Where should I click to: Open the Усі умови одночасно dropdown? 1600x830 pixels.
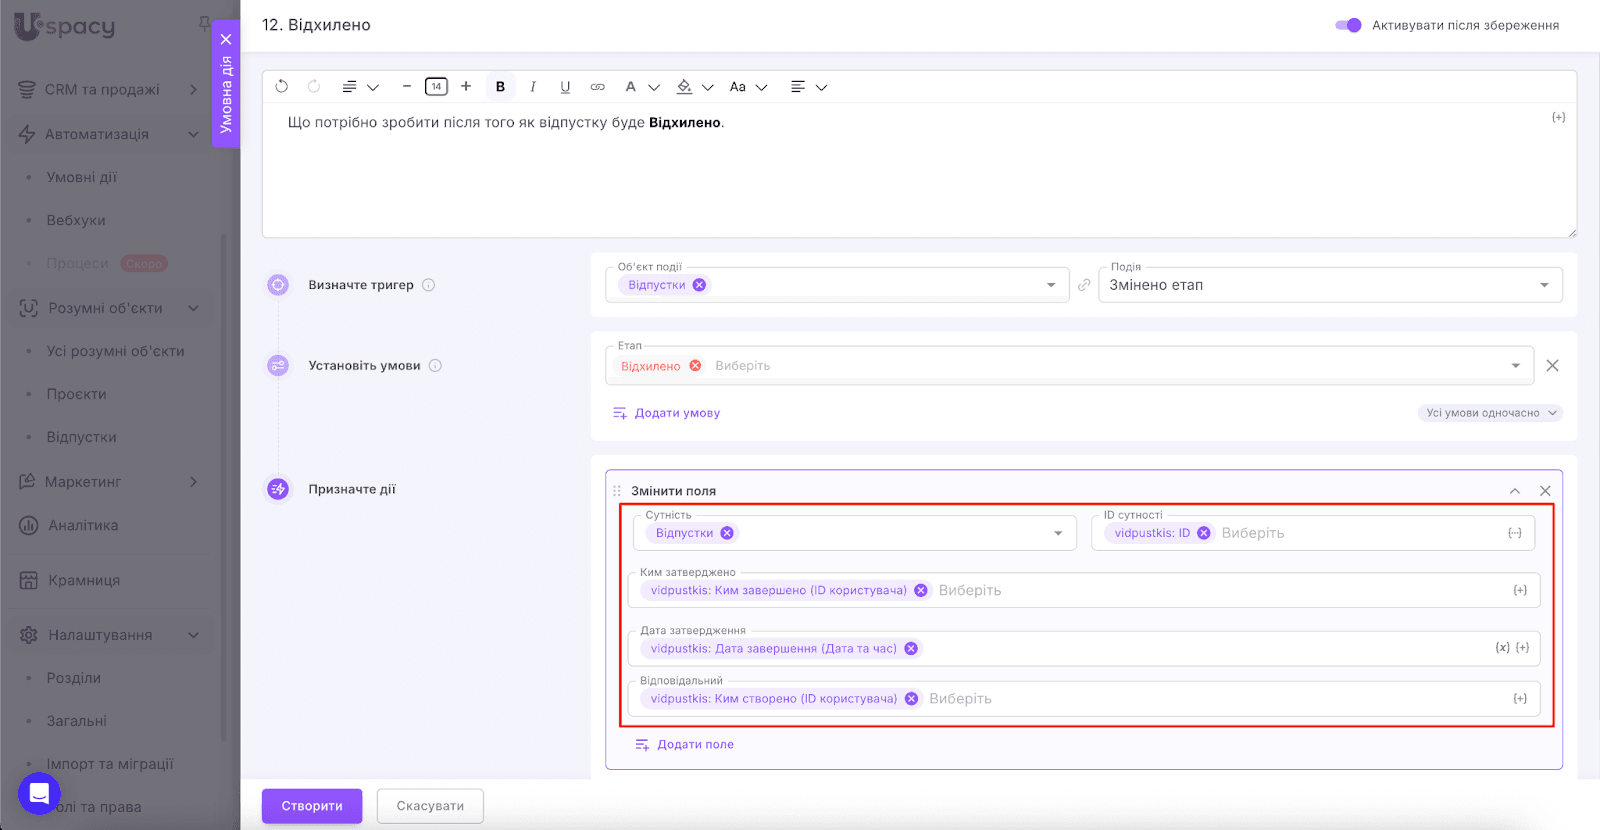coord(1490,413)
